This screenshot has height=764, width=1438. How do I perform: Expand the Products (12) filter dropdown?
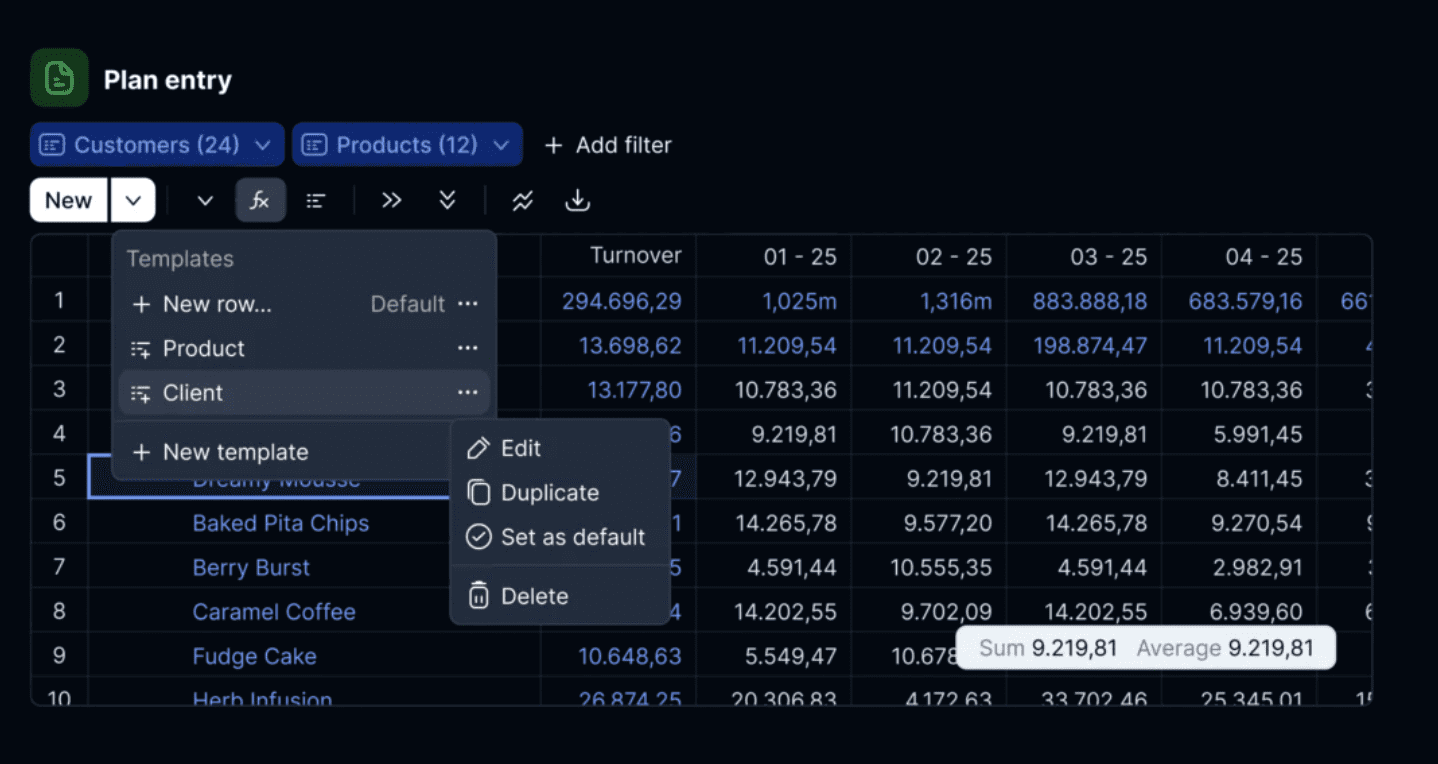point(407,145)
